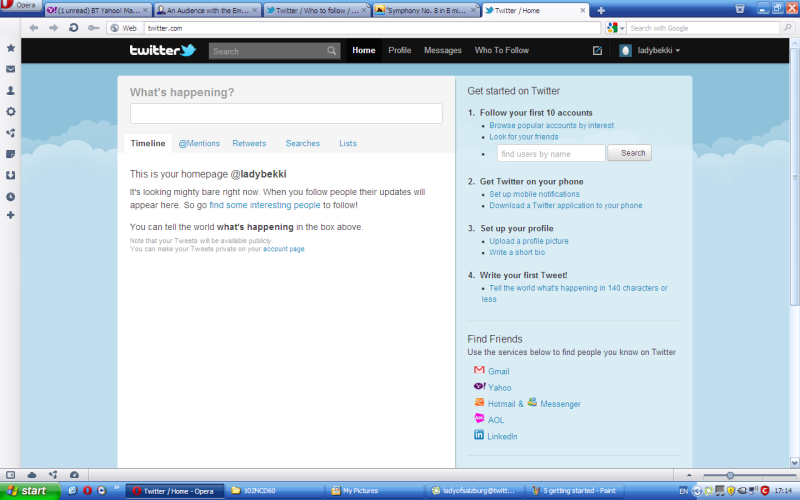Select the Timeline tab
Image resolution: width=800 pixels, height=500 pixels.
pos(148,143)
